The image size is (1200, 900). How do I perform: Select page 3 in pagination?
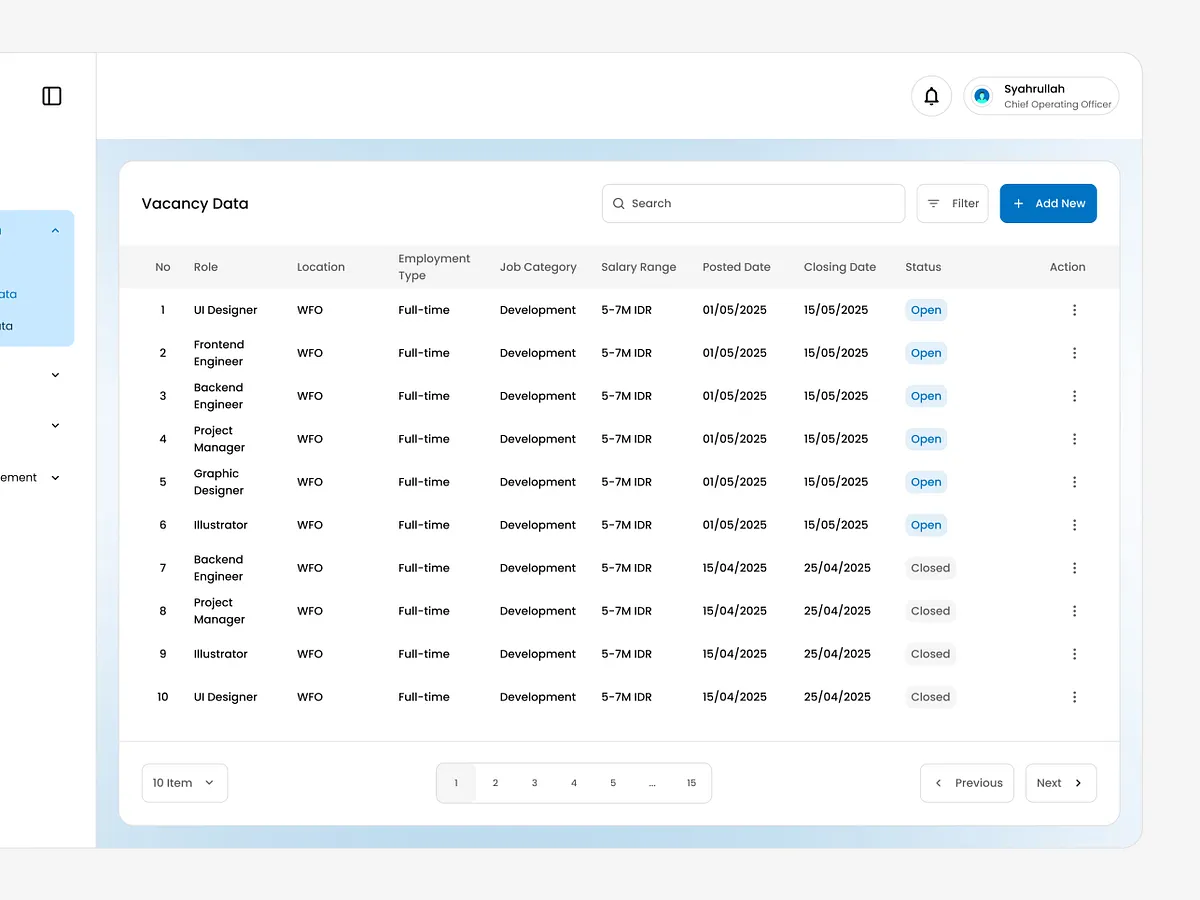point(534,783)
